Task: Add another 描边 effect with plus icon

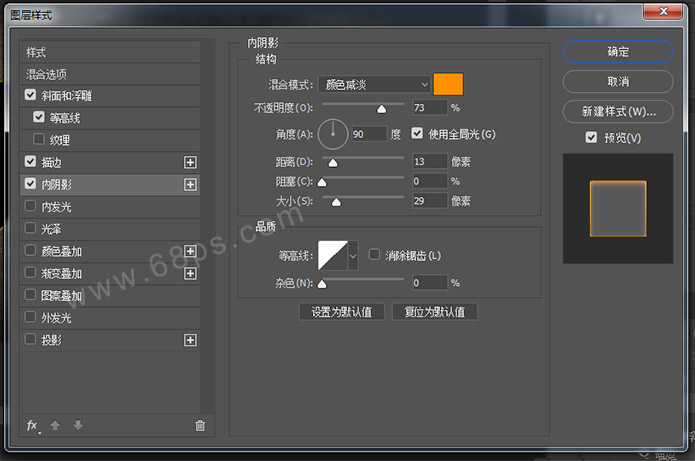Action: [x=190, y=162]
